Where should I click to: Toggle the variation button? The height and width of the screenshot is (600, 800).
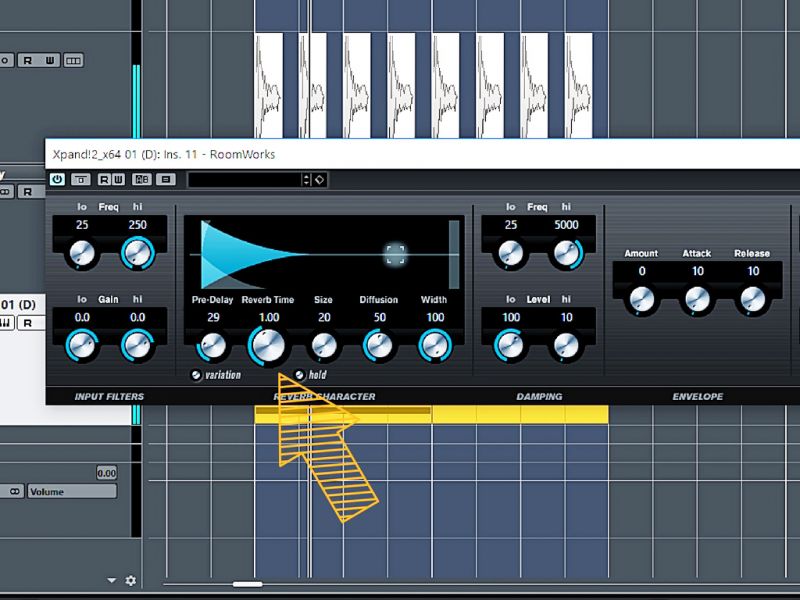click(196, 375)
